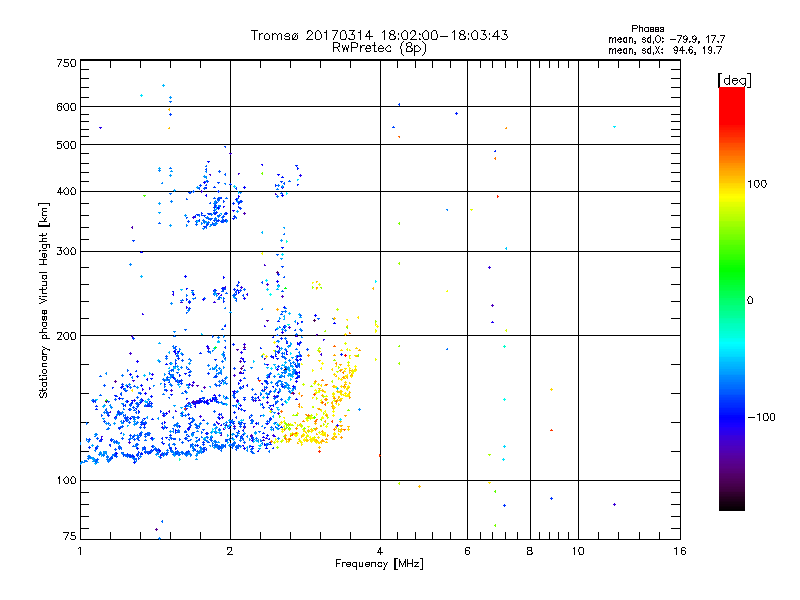Click the x-axis tick label '1'
This screenshot has height=600, width=800.
[x=80, y=551]
